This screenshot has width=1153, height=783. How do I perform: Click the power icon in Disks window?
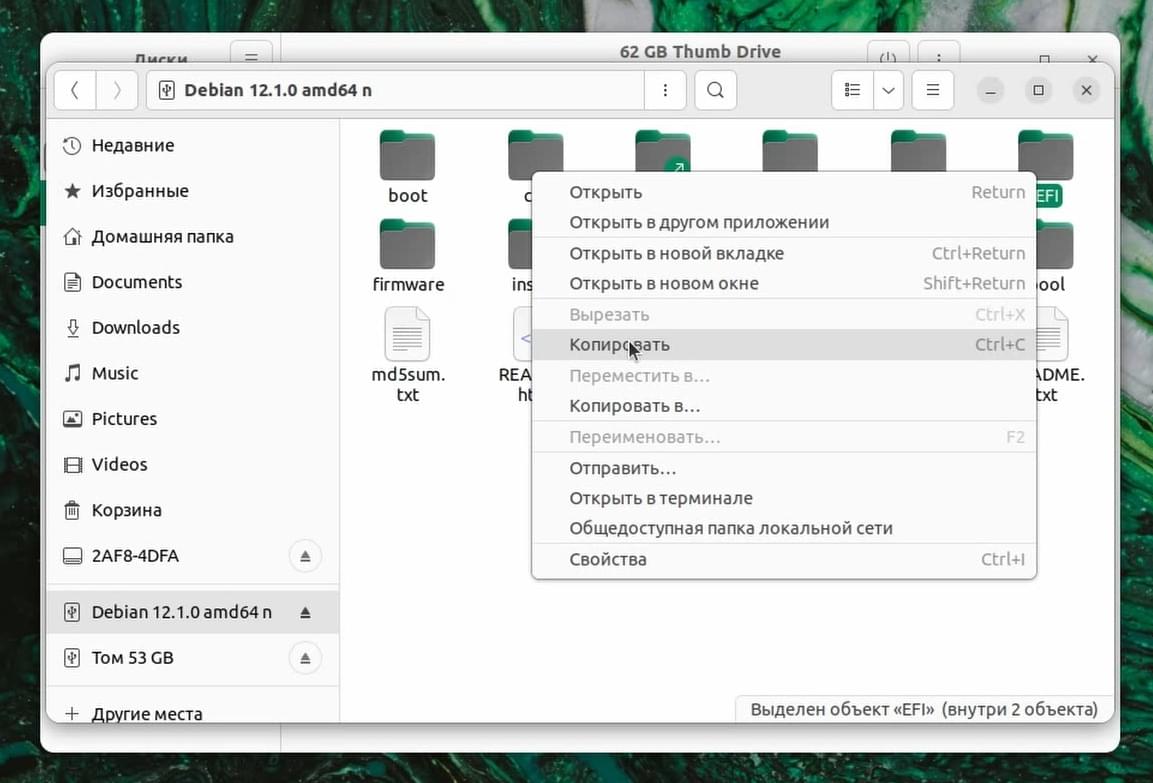click(888, 54)
